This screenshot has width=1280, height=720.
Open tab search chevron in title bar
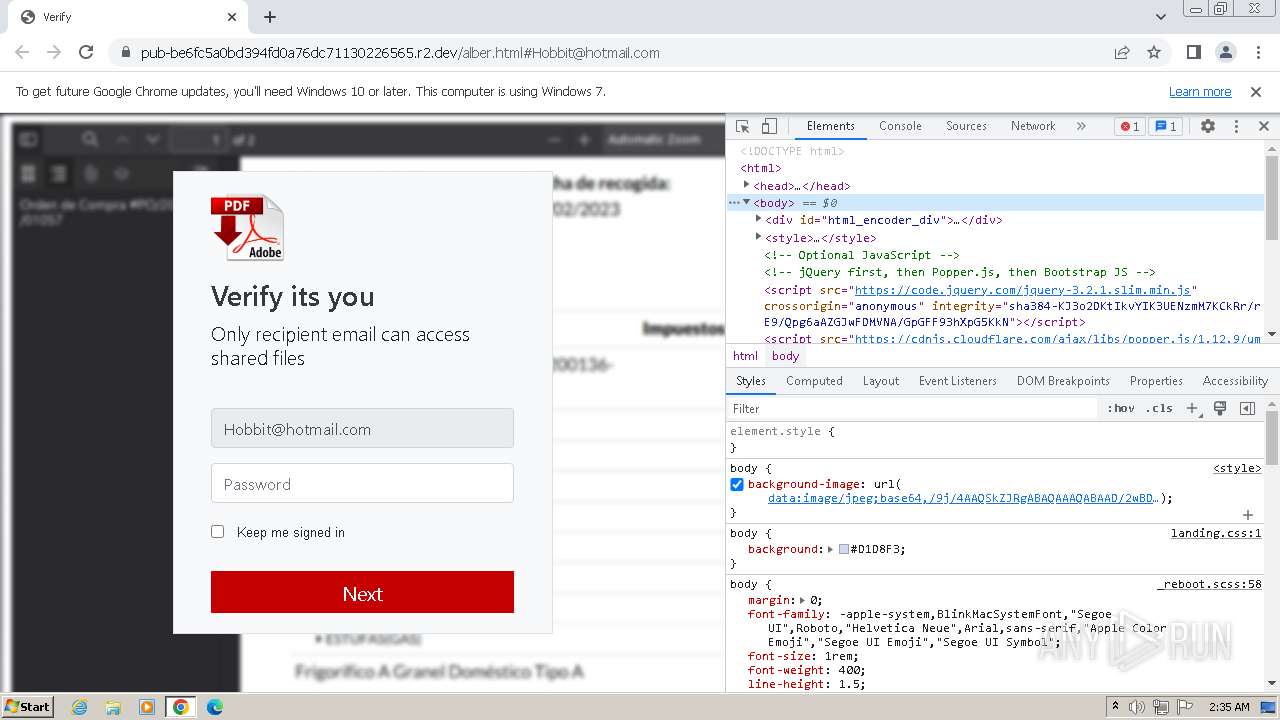1161,17
